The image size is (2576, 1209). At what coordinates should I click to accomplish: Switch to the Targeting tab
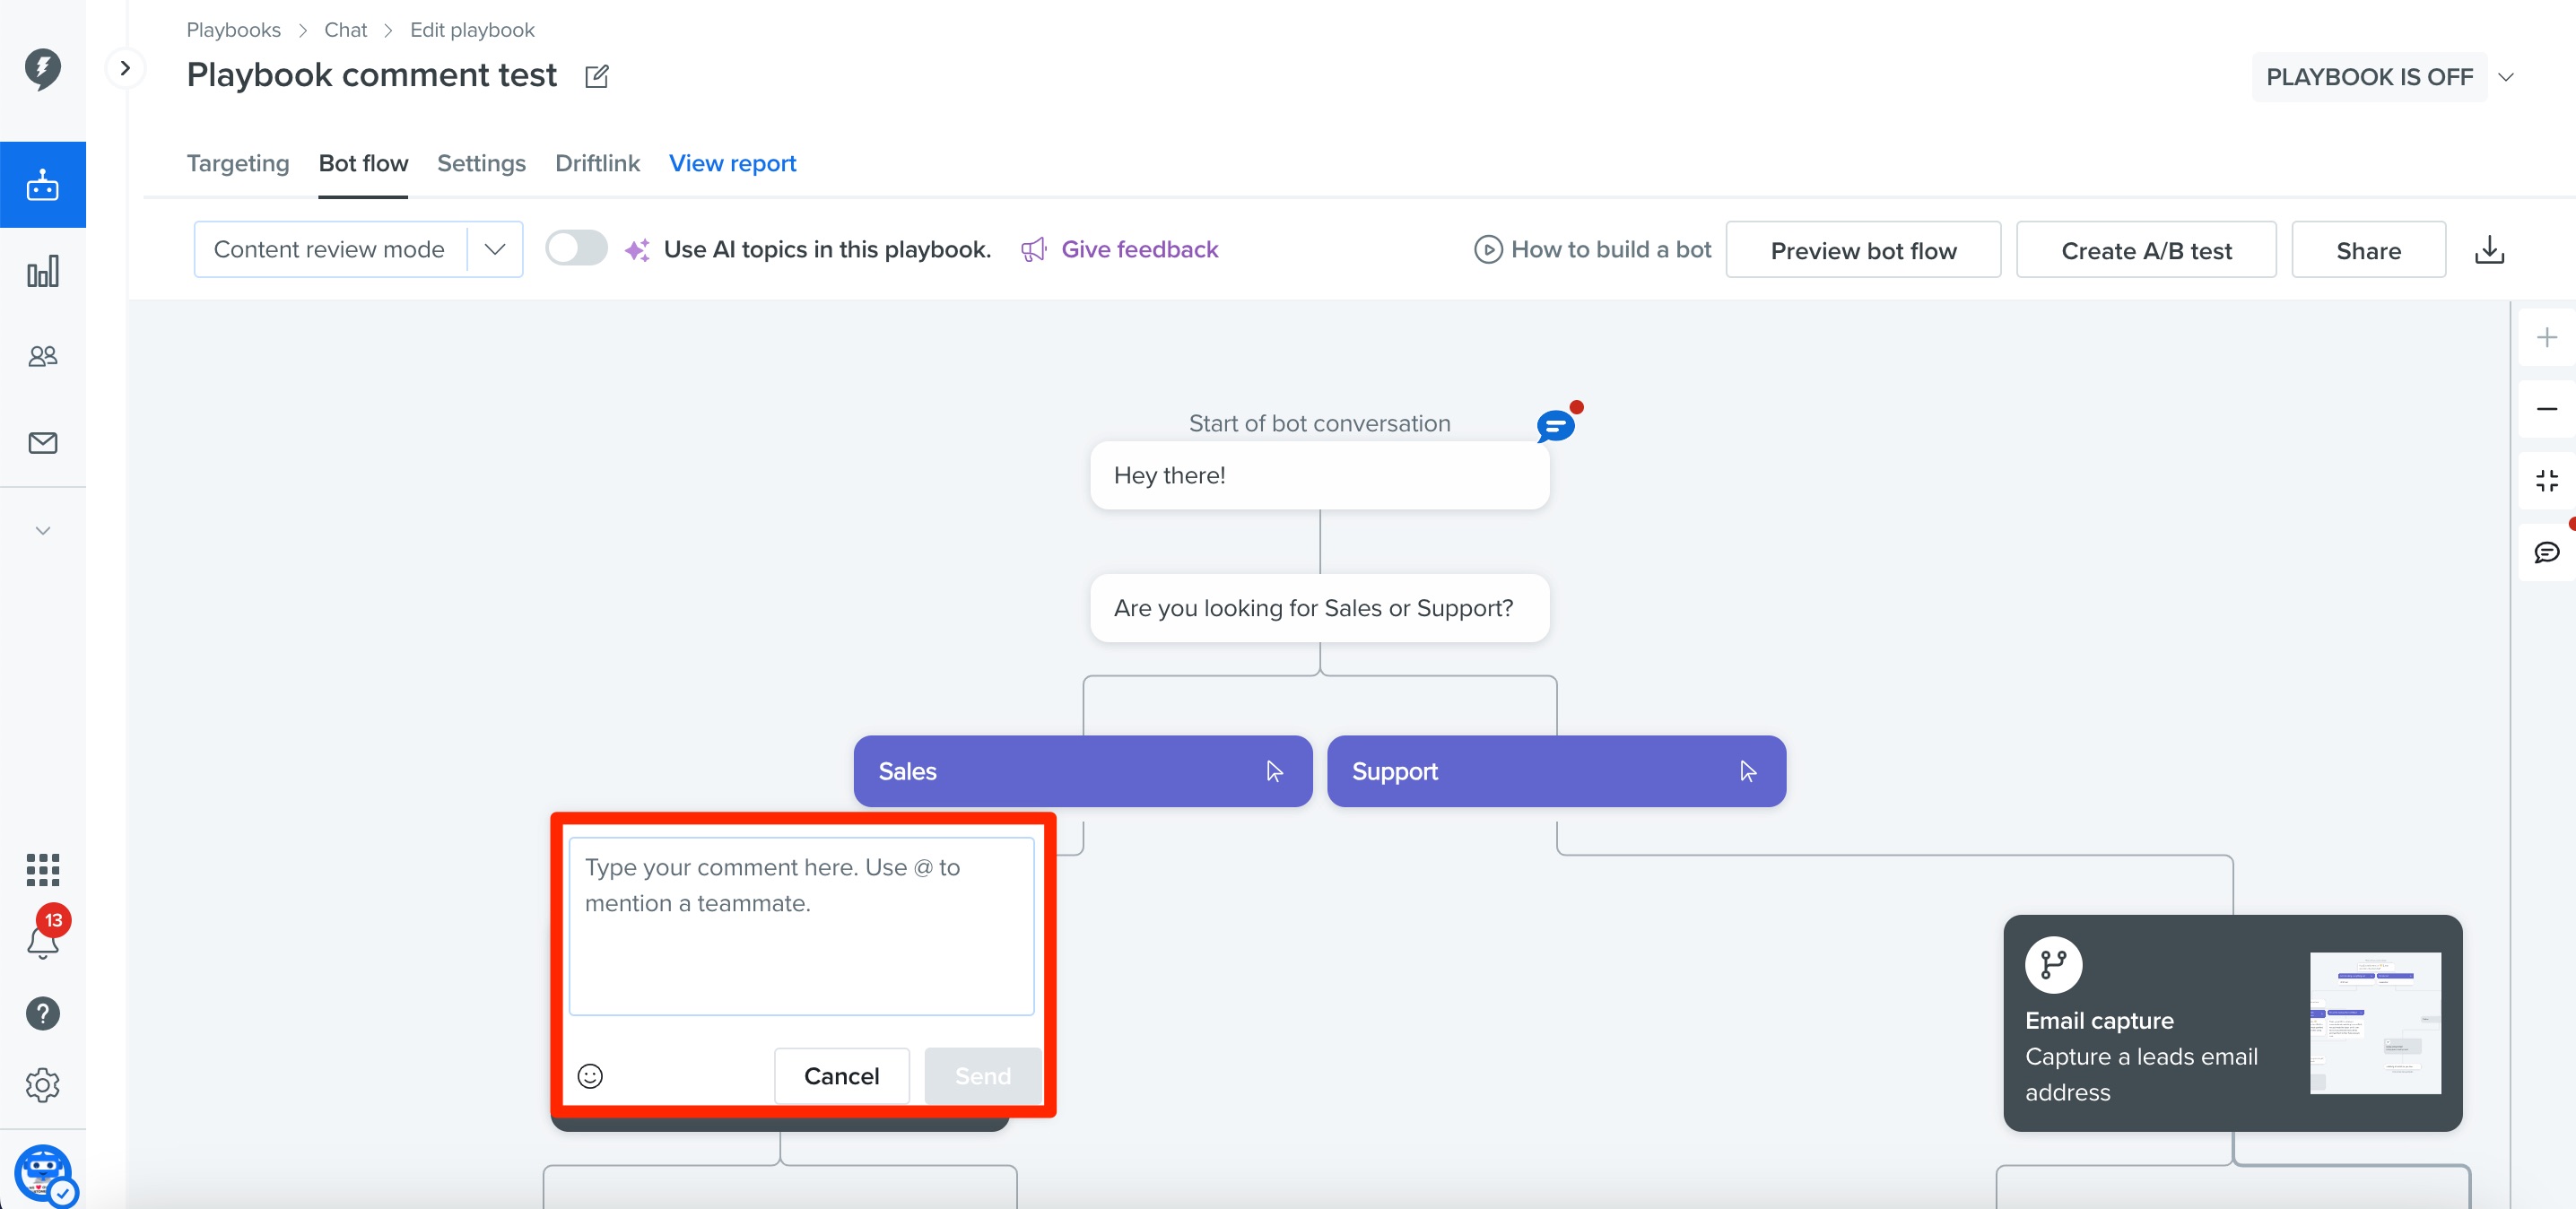click(238, 163)
